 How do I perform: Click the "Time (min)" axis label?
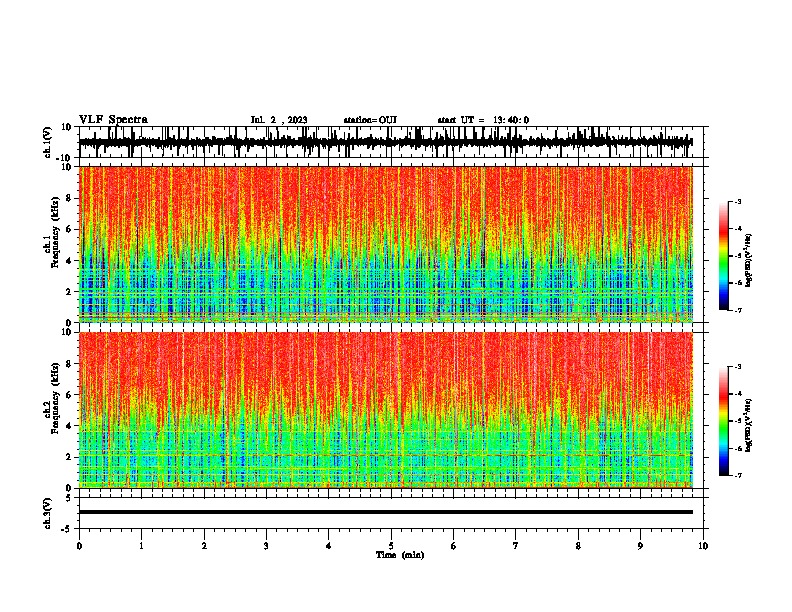(400, 555)
